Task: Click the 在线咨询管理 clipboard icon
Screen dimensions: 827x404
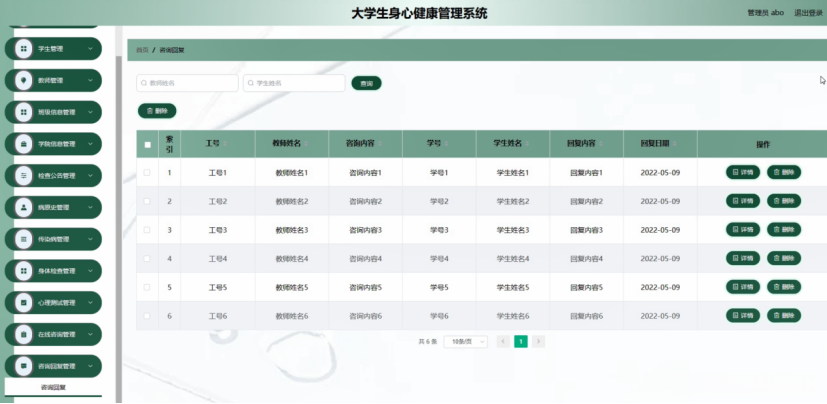Action: [23, 334]
